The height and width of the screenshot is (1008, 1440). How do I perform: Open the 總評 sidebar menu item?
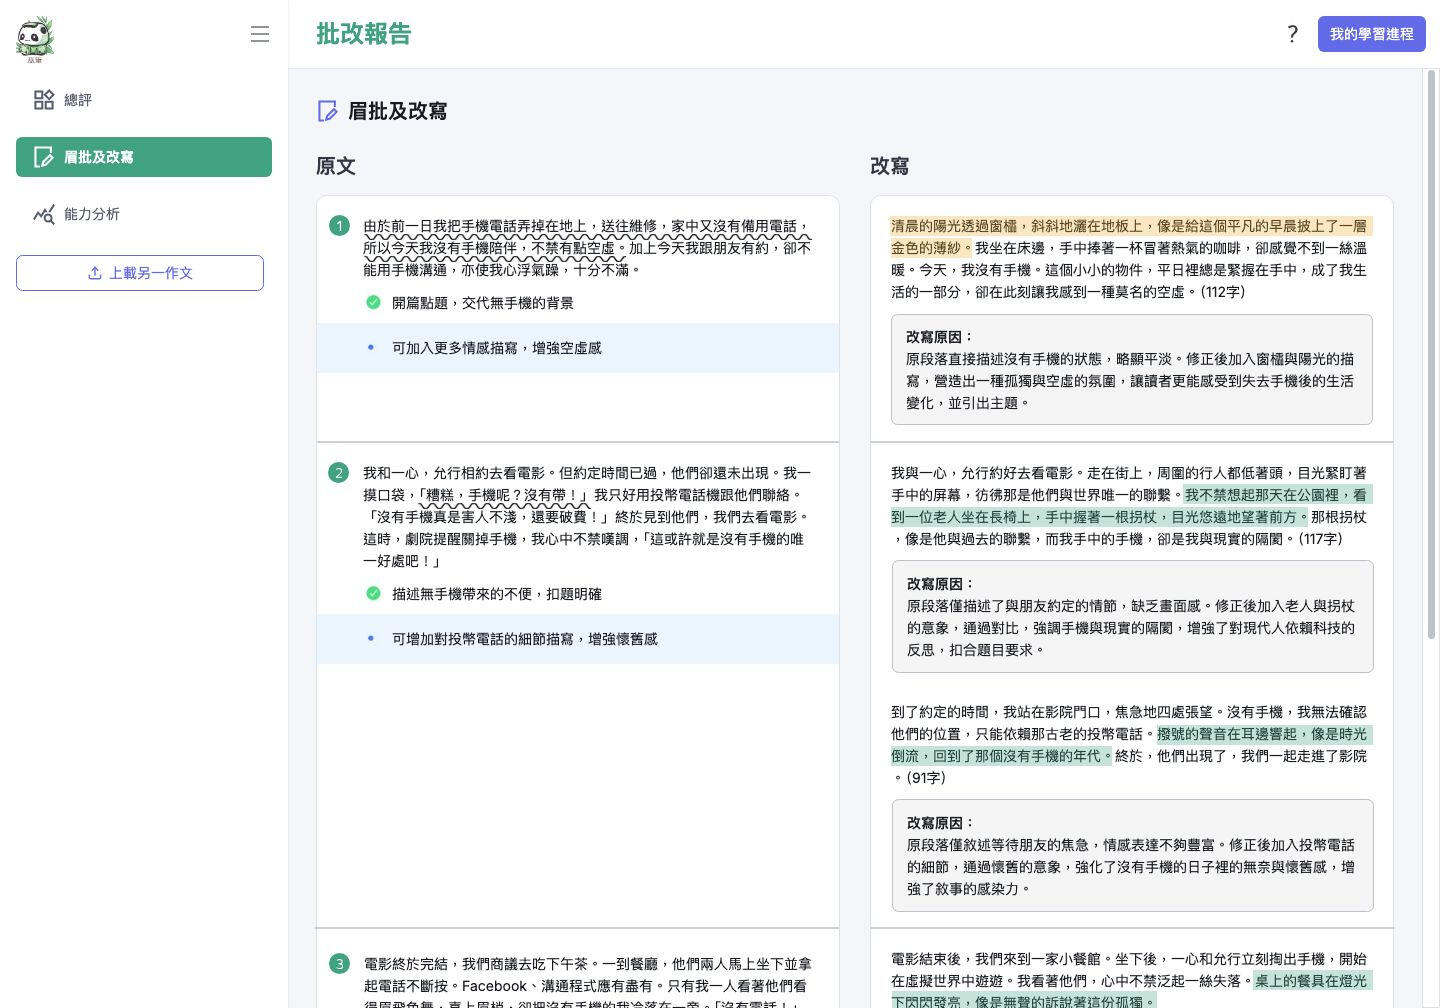click(x=78, y=100)
